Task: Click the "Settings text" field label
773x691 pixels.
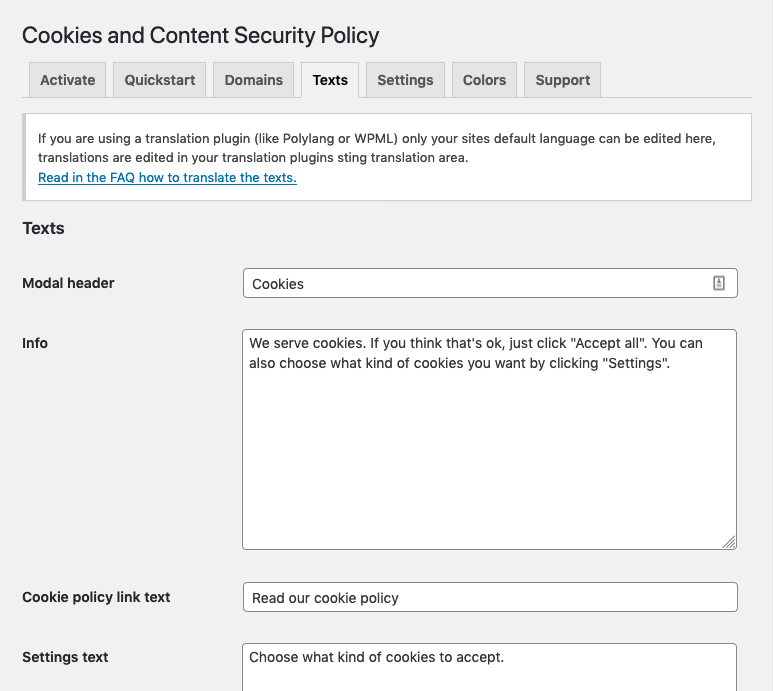Action: click(x=65, y=657)
